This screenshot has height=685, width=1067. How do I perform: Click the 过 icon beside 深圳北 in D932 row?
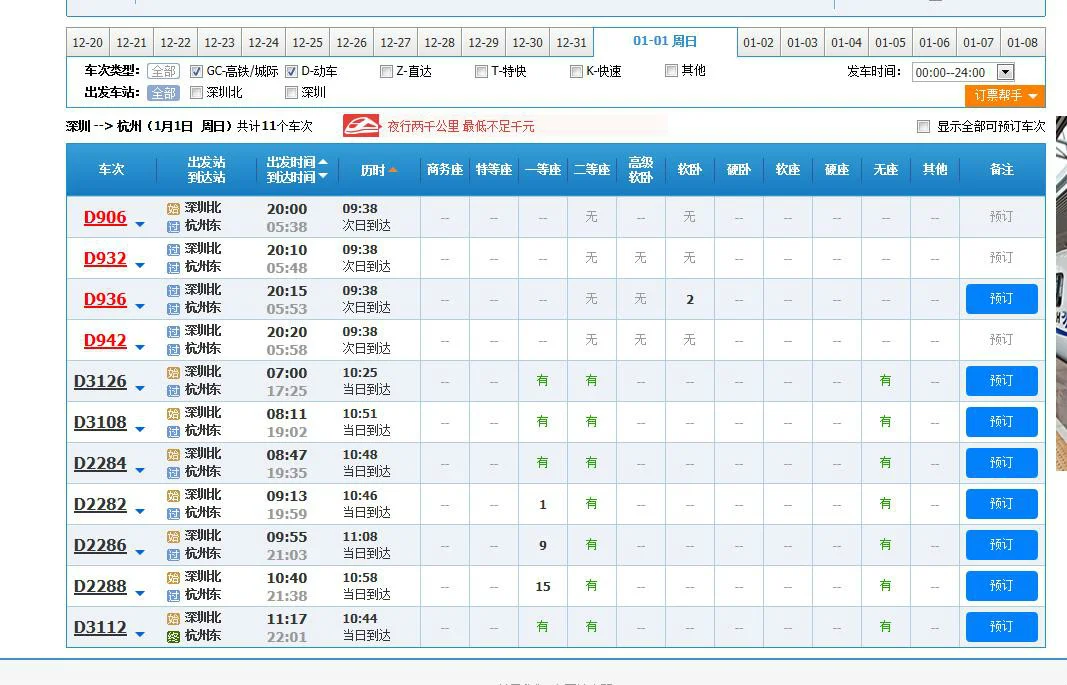tap(173, 250)
